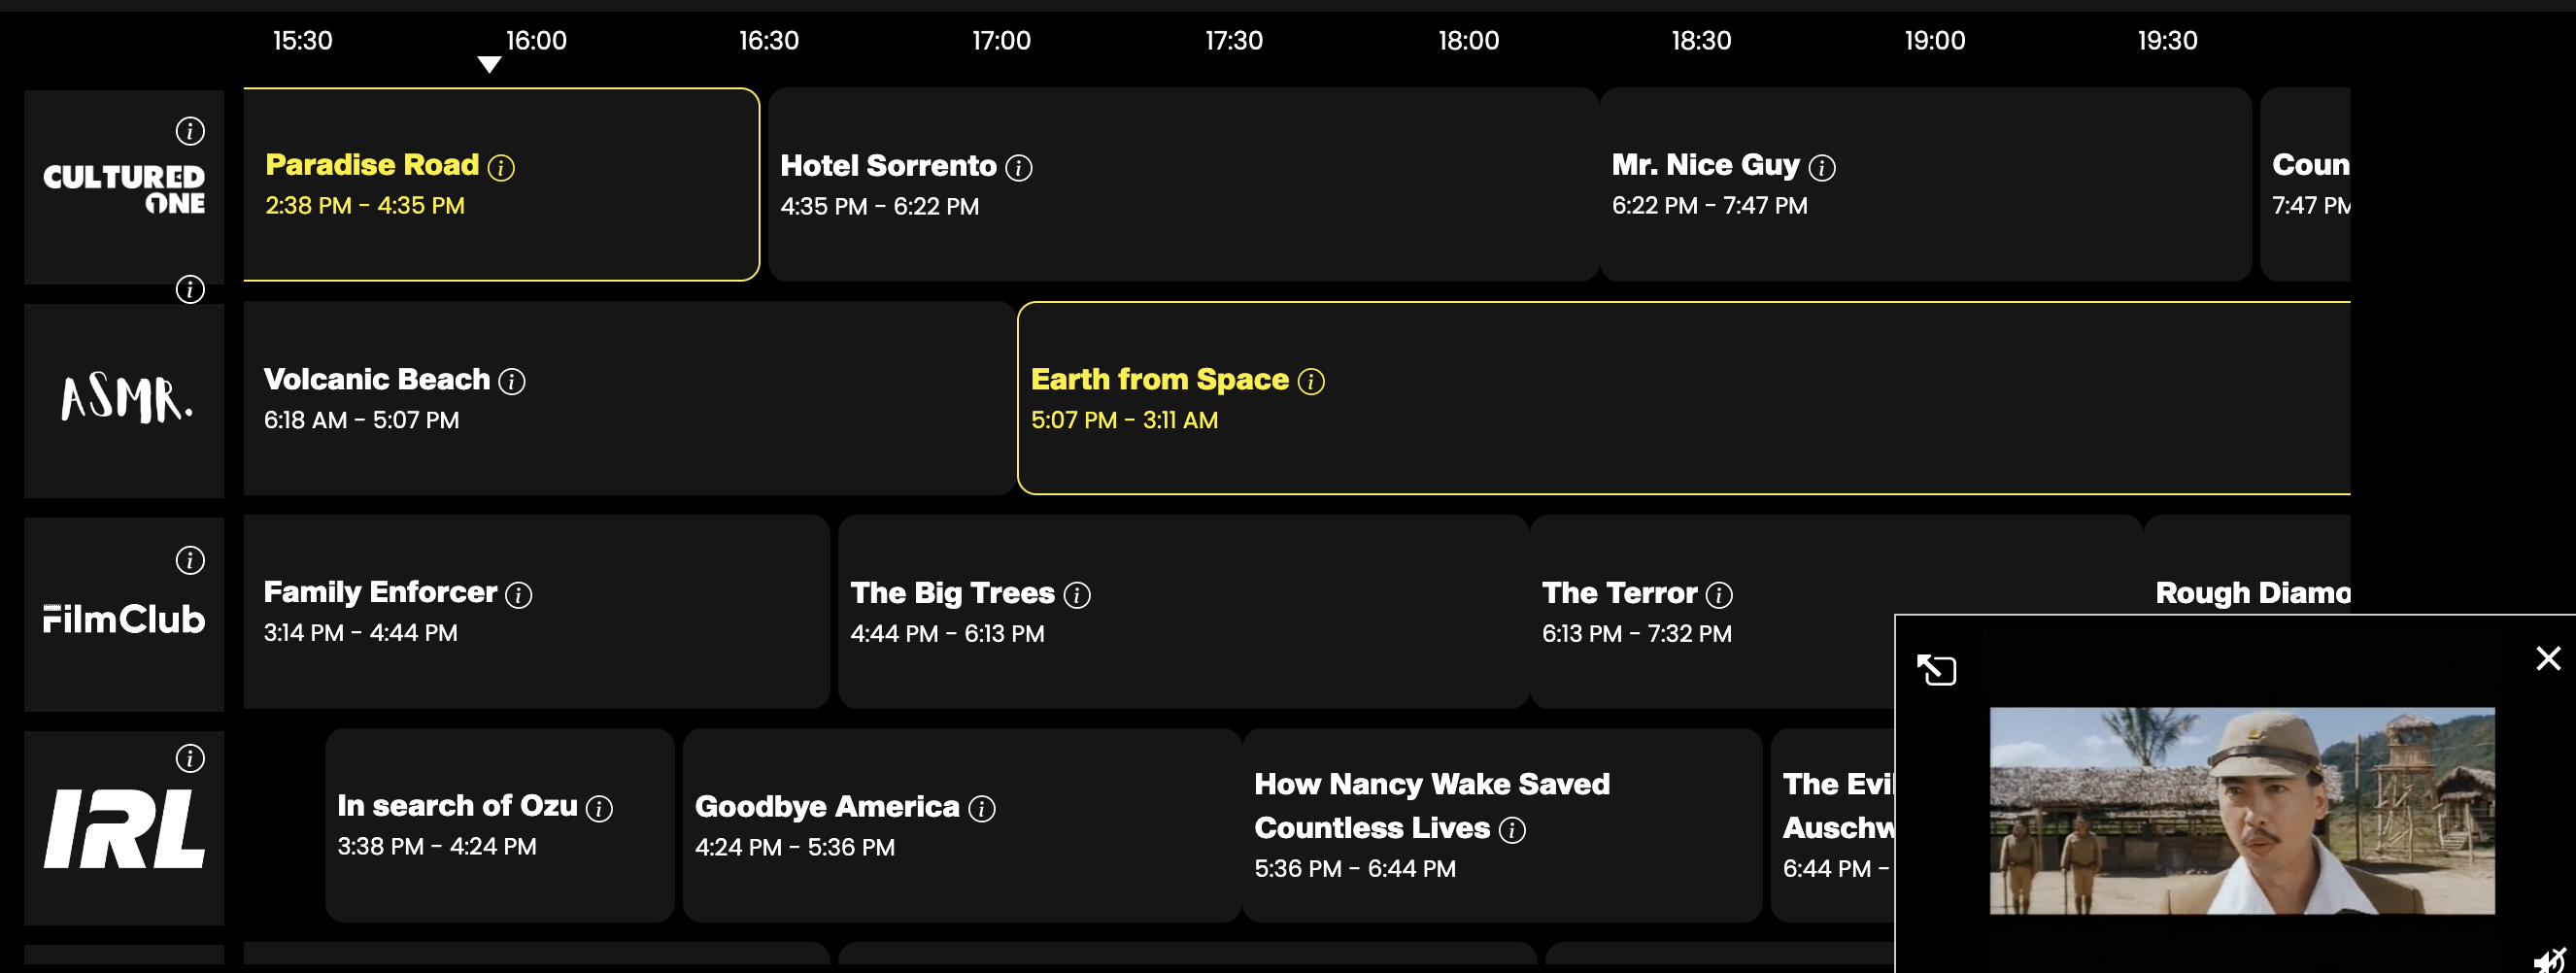Show In search of Ozu info
This screenshot has width=2576, height=973.
[599, 808]
